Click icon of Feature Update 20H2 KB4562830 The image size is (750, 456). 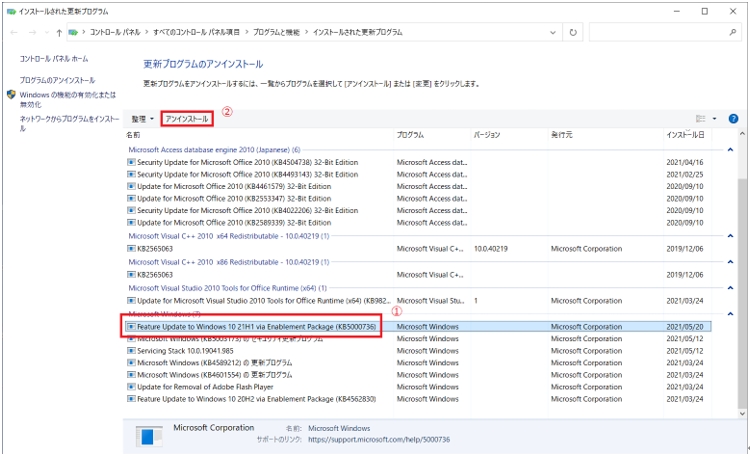(x=131, y=399)
